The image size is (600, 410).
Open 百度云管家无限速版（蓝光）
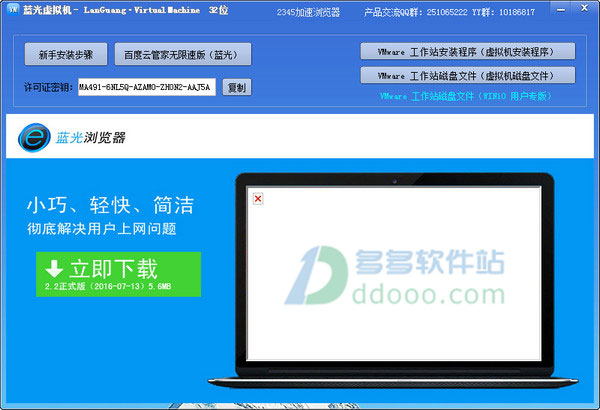coord(183,54)
